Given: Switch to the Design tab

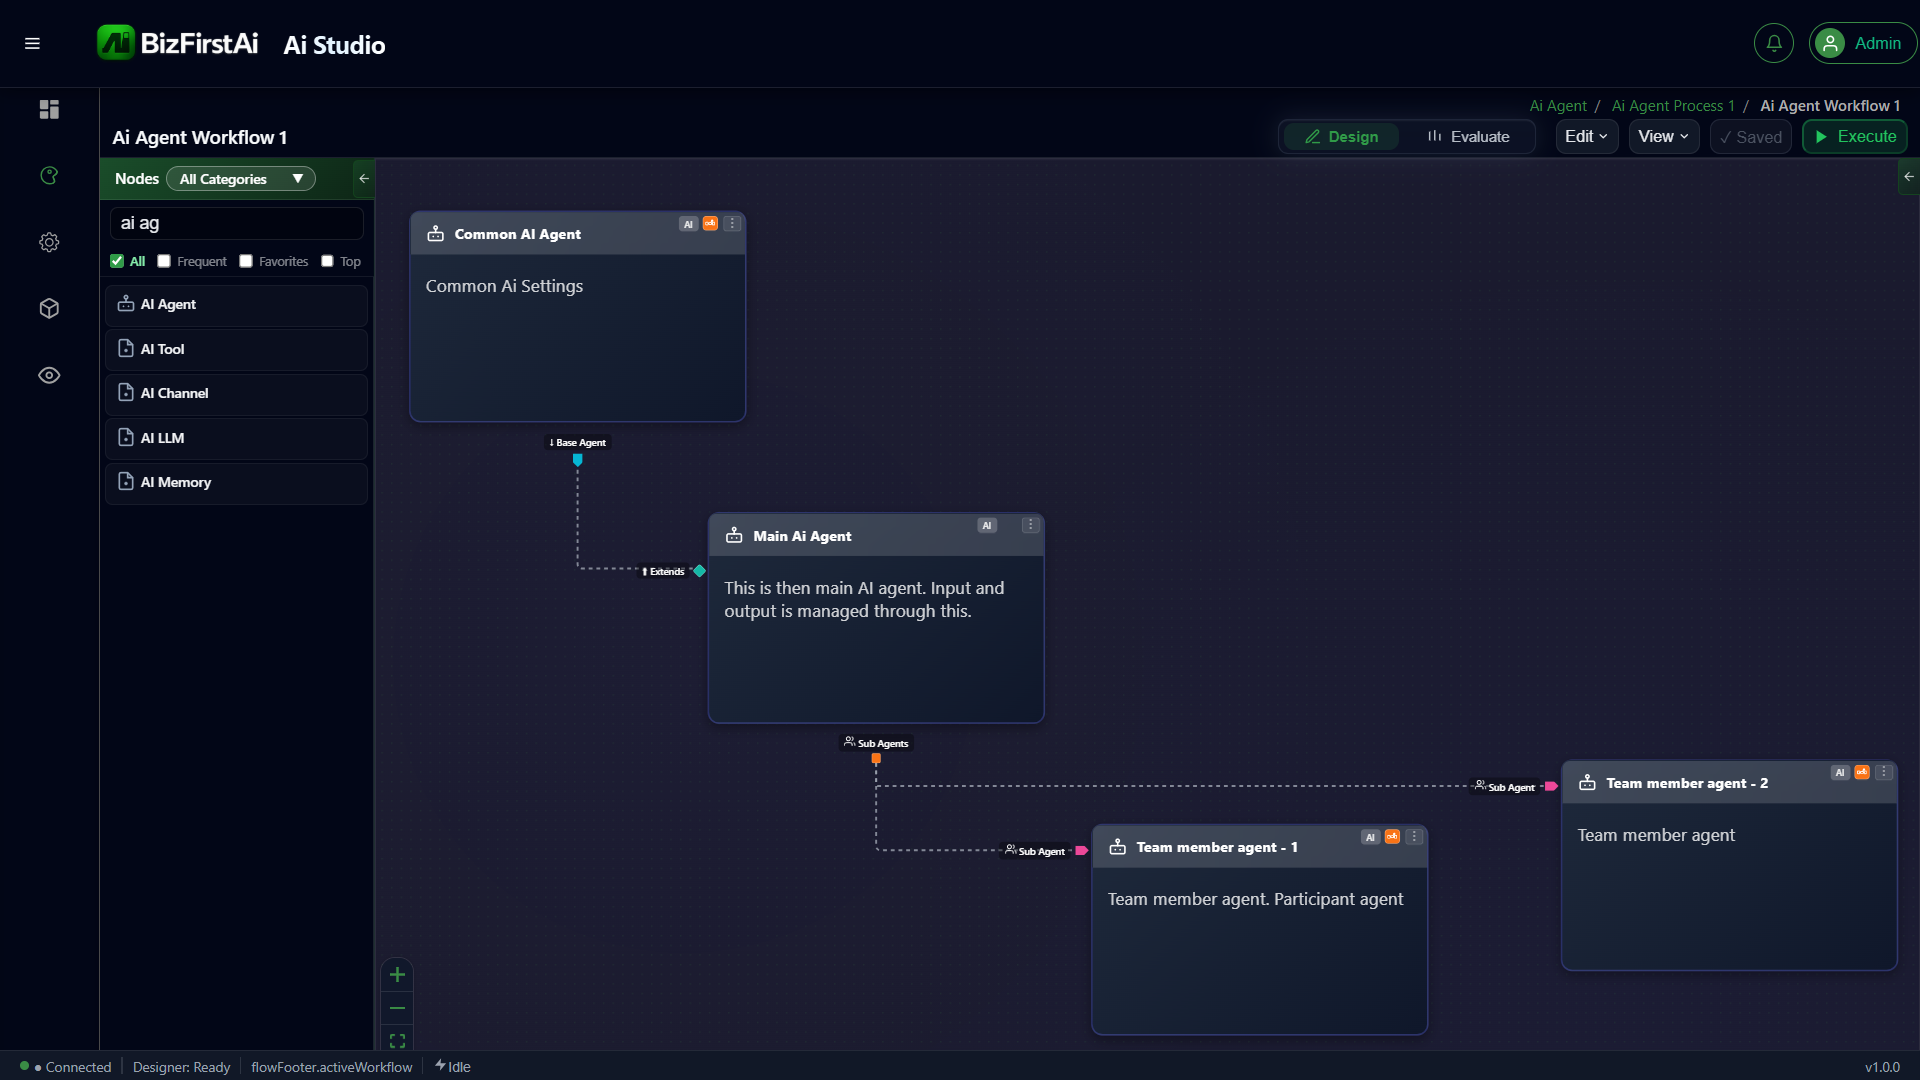Looking at the screenshot, I should (1341, 137).
